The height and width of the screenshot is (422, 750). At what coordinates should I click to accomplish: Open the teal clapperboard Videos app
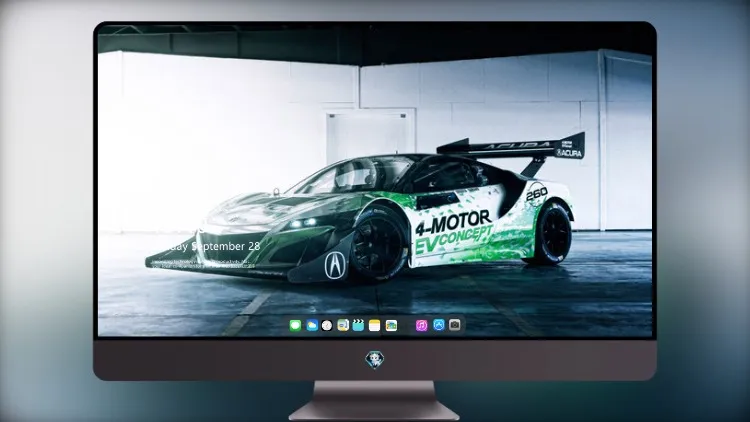358,325
